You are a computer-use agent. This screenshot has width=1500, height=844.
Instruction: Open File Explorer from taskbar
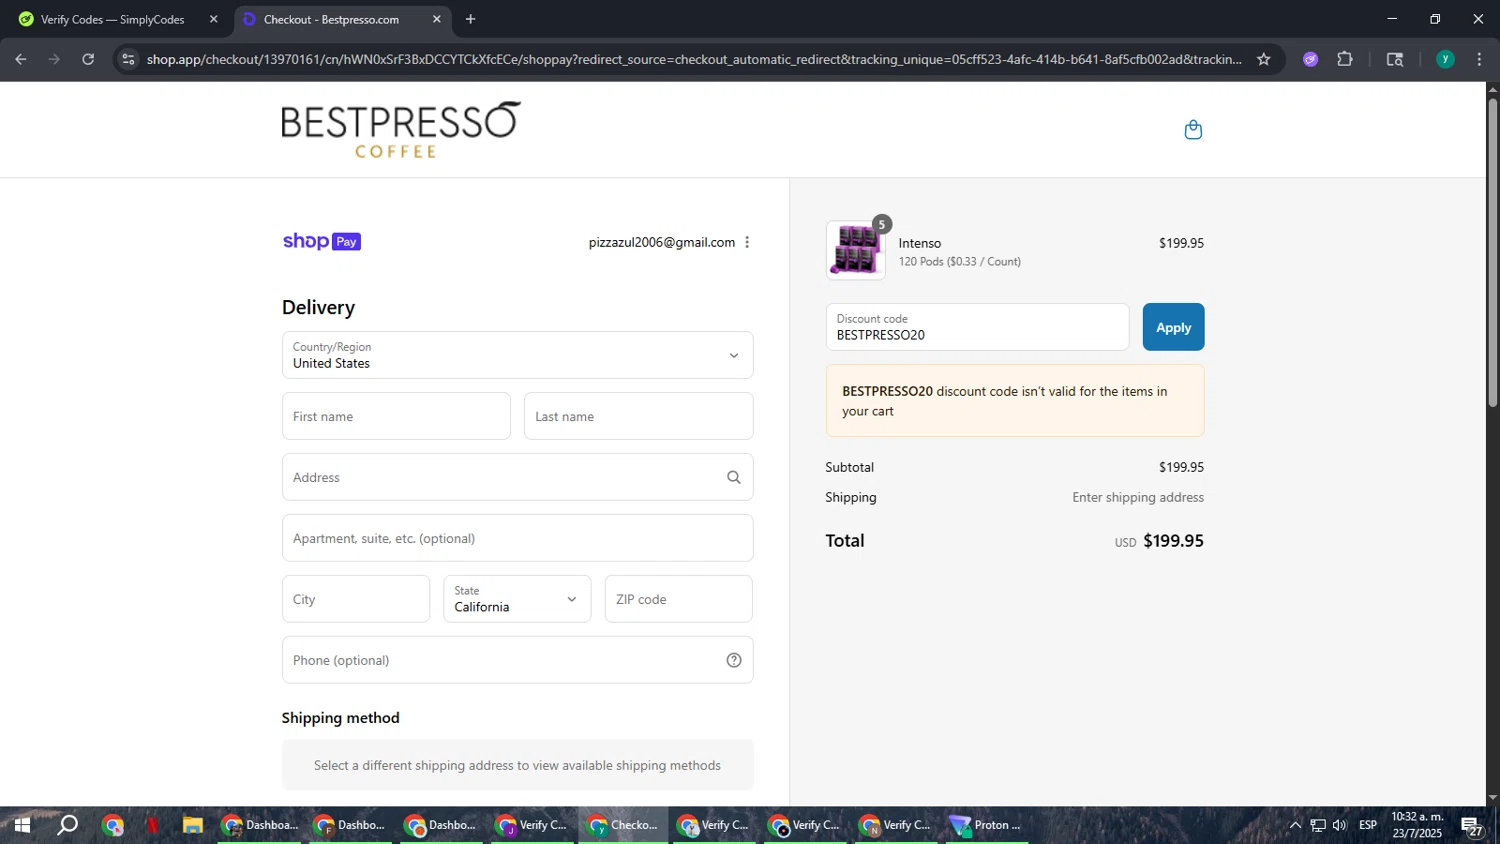[193, 825]
